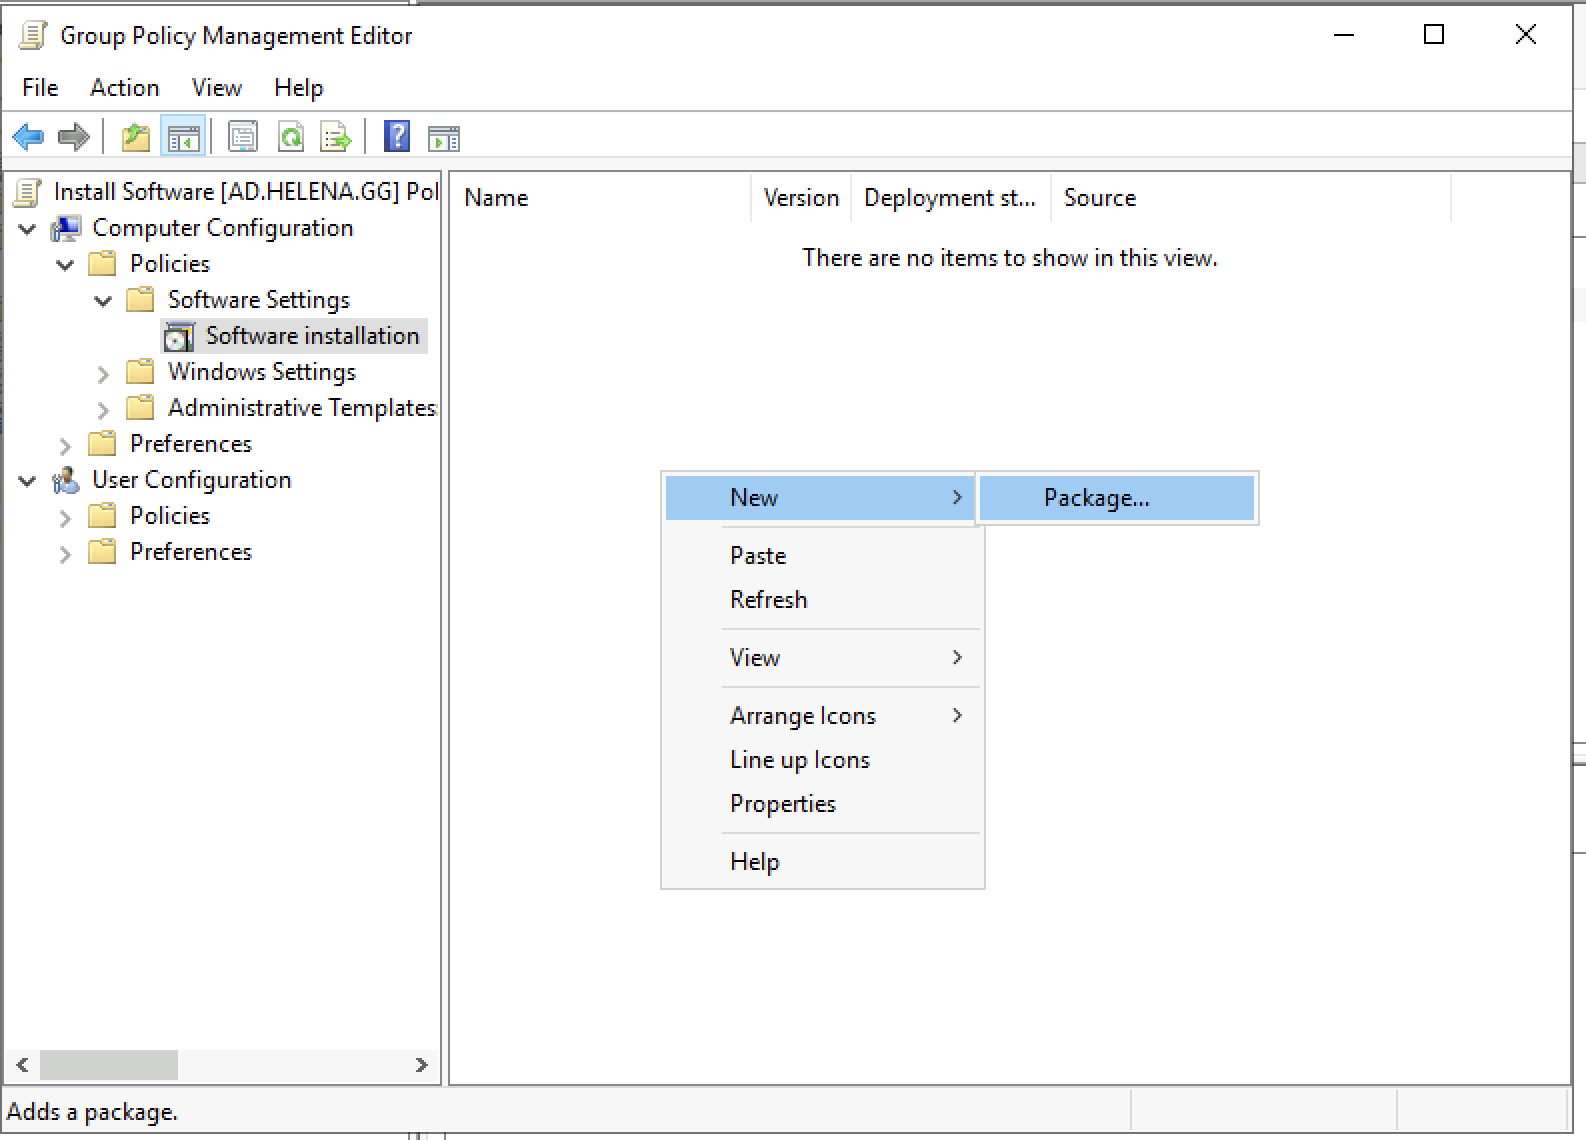The width and height of the screenshot is (1586, 1140).
Task: Click the blue Back arrow in toolbar
Action: tap(29, 137)
